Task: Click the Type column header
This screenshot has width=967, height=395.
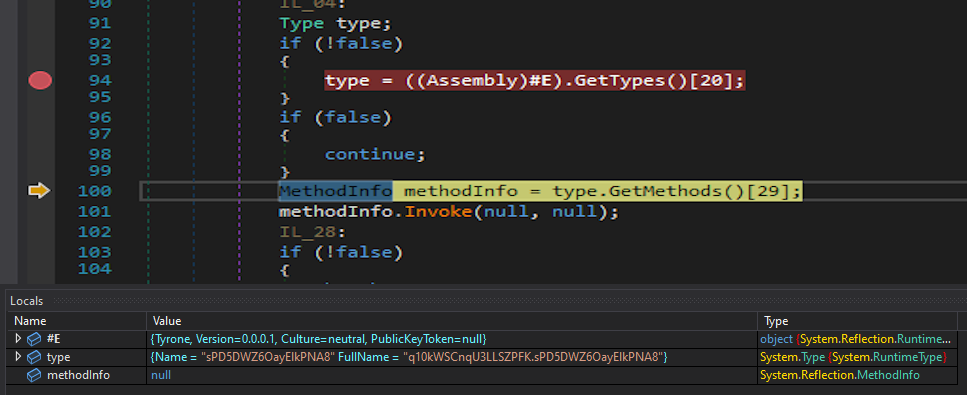Action: [x=776, y=321]
